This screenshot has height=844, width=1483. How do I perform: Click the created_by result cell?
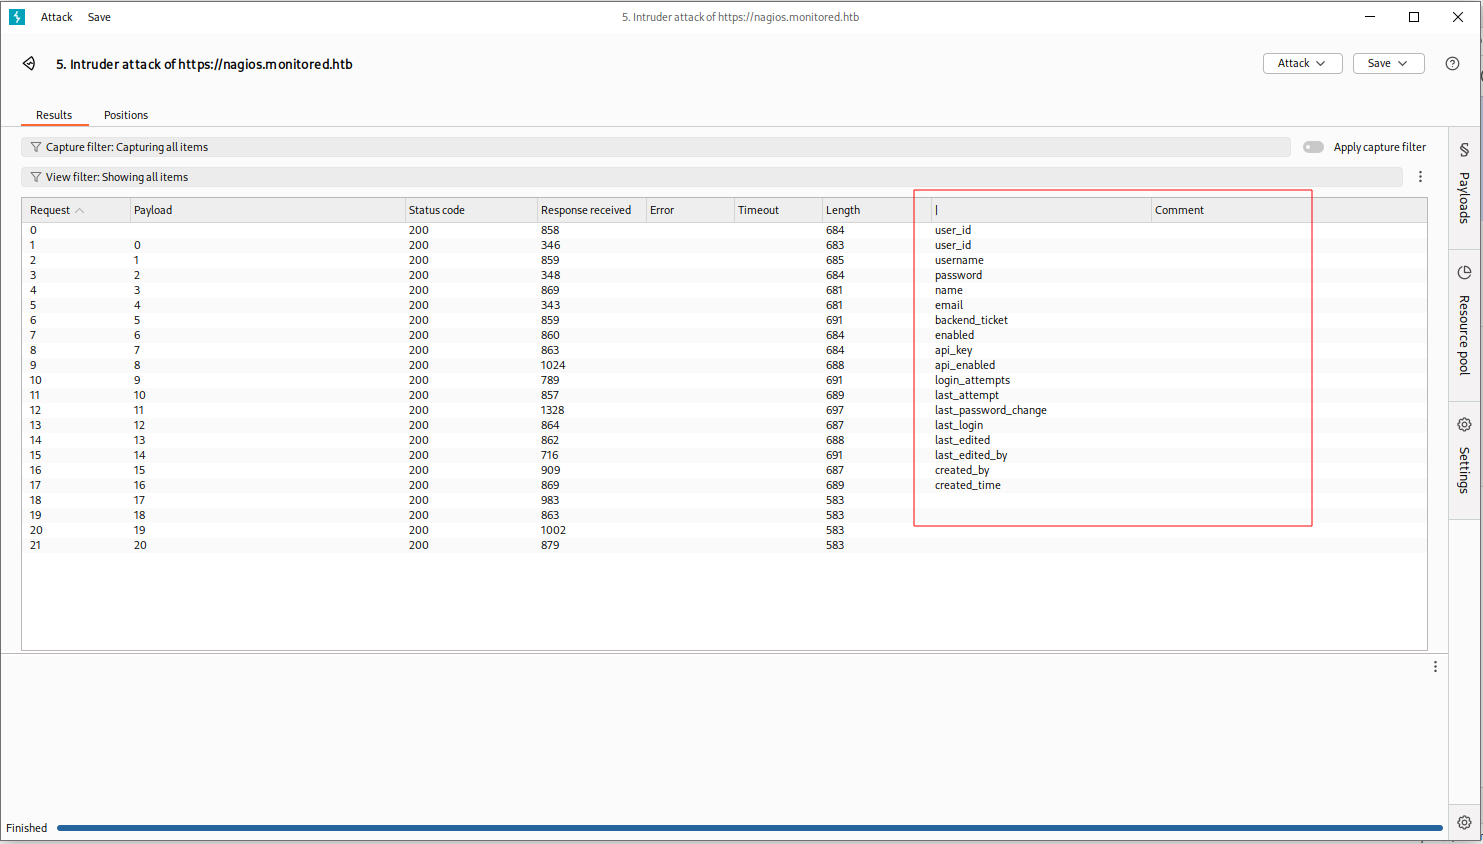tap(962, 470)
